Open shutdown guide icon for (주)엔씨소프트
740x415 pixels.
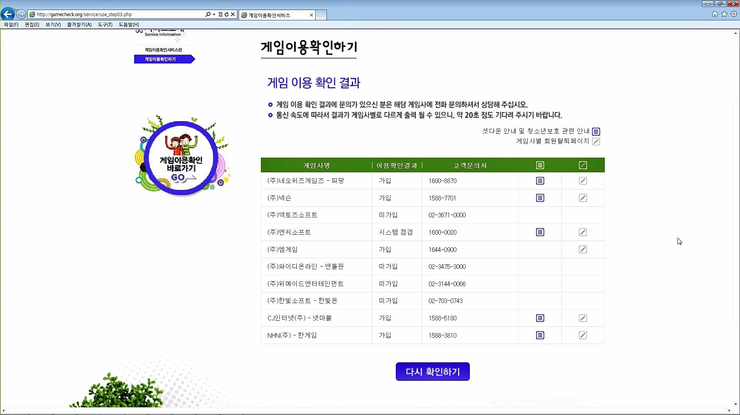click(540, 232)
